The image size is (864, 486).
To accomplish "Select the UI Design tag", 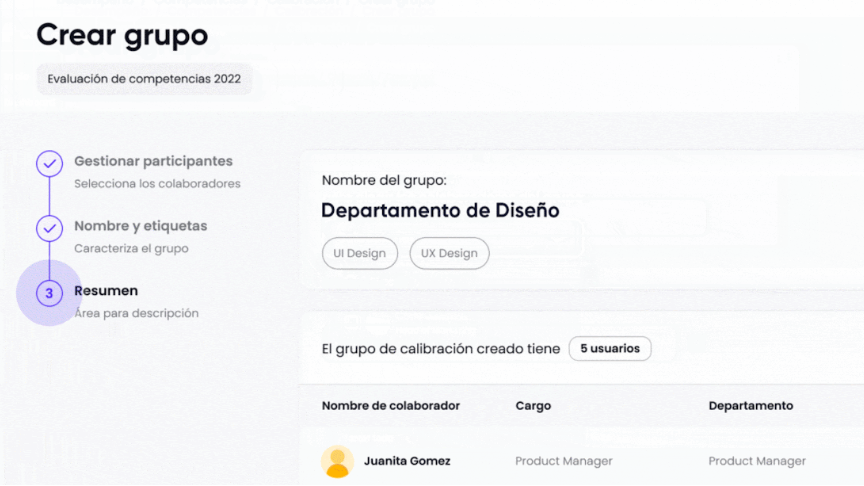I will click(359, 253).
